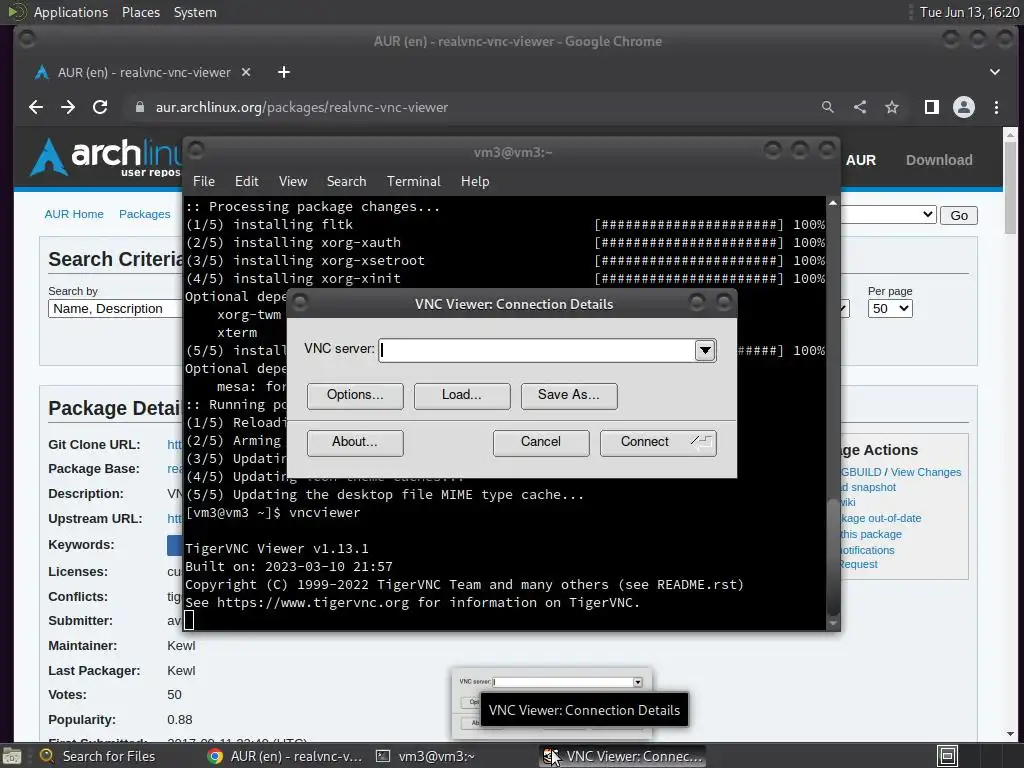Click the Search for Files taskbar entry
Screen dimensions: 1024x768
[98, 756]
